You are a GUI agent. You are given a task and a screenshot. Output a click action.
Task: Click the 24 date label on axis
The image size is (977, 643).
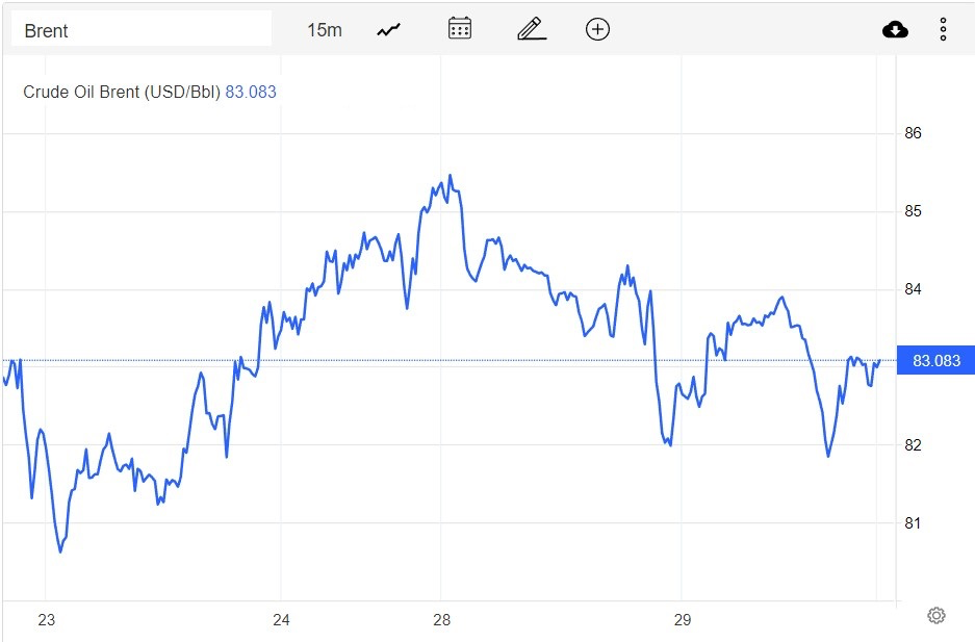pyautogui.click(x=281, y=620)
